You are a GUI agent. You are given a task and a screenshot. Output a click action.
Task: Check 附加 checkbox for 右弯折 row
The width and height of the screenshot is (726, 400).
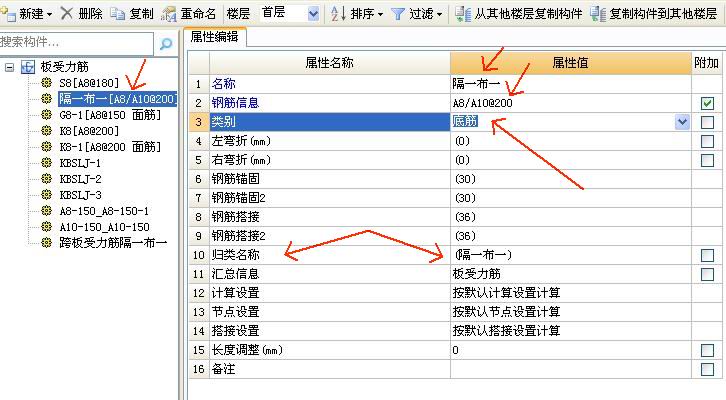707,160
